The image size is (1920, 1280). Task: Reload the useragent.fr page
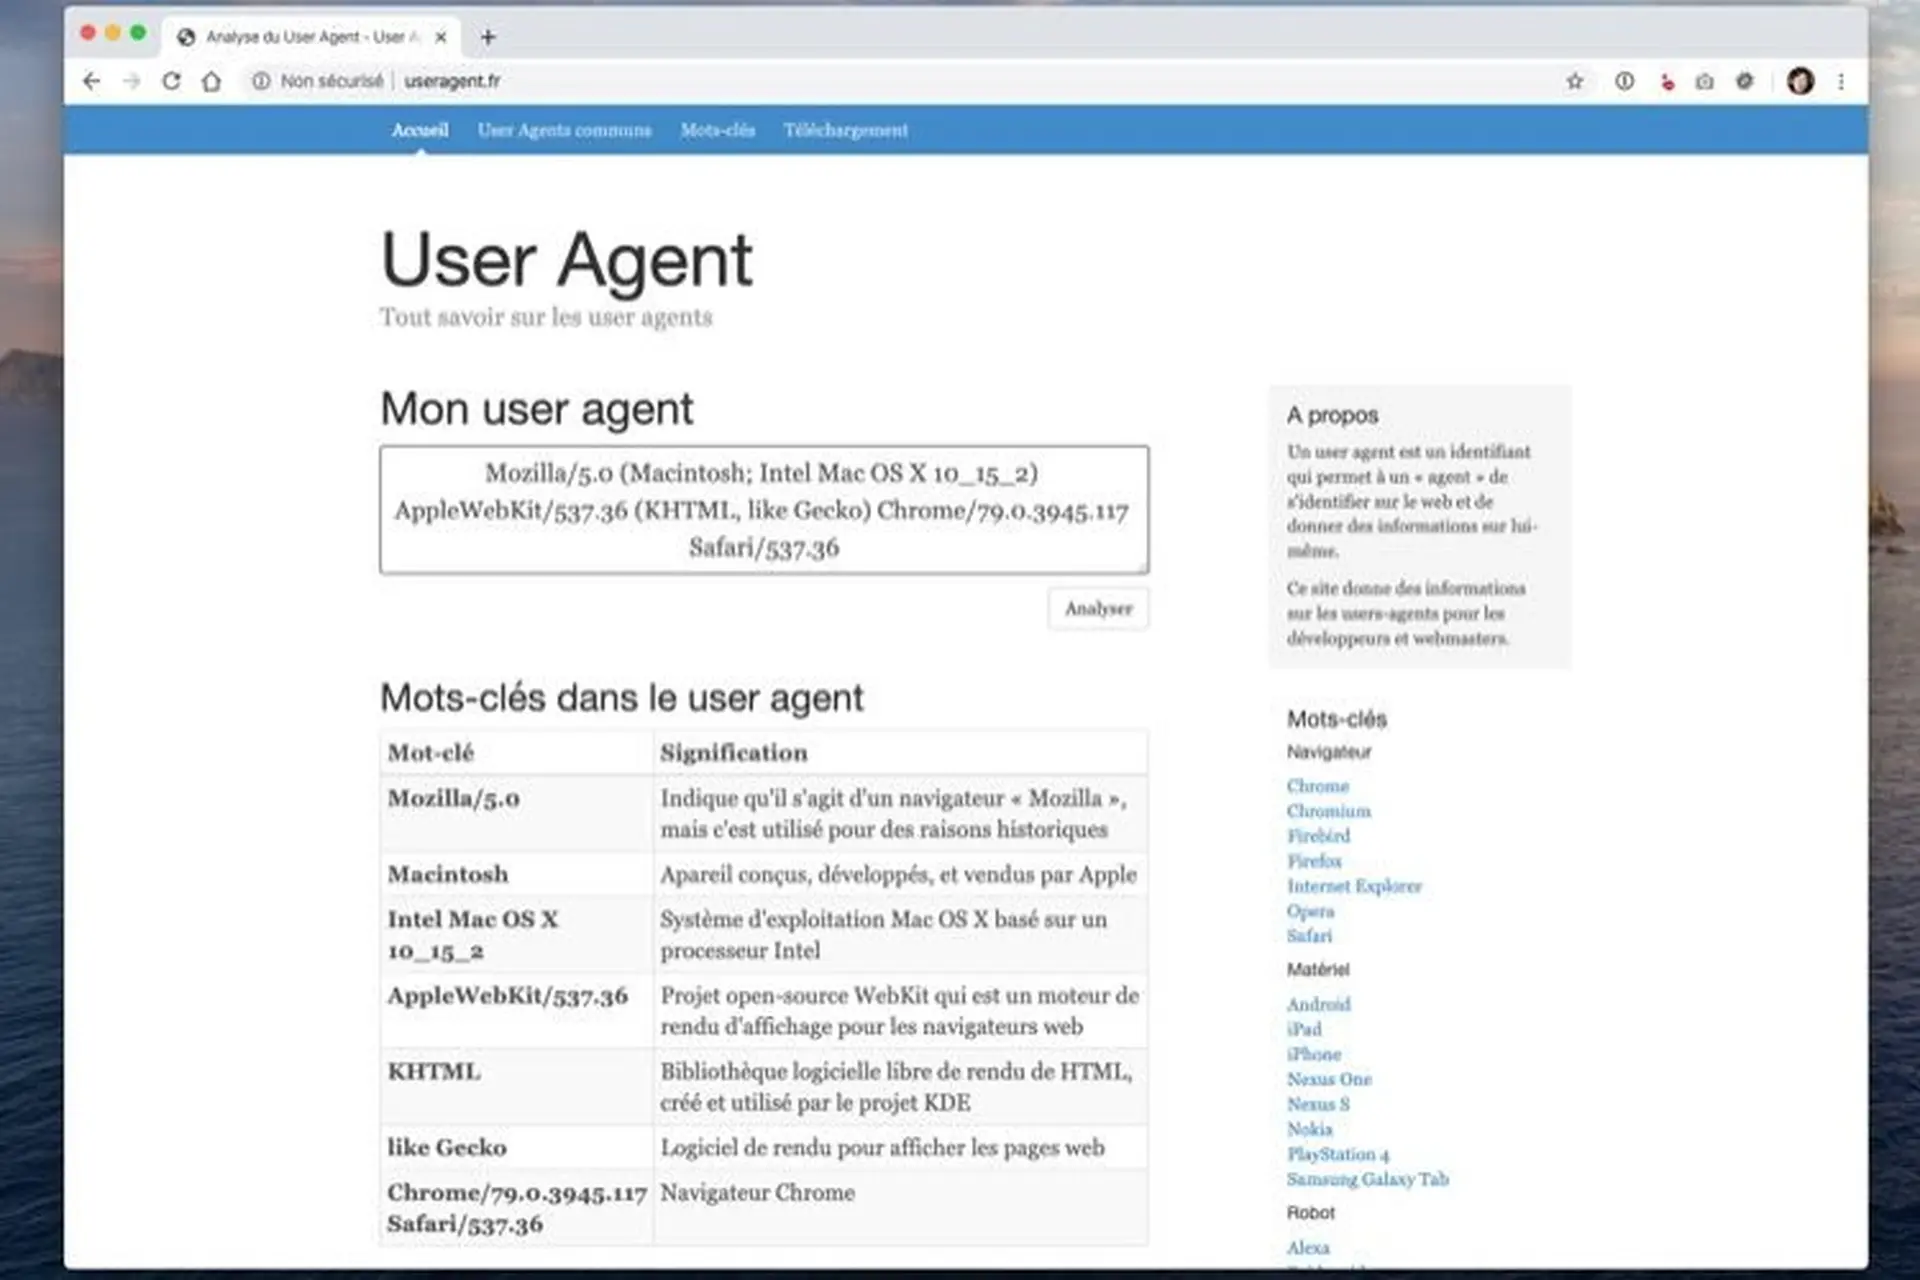coord(171,82)
